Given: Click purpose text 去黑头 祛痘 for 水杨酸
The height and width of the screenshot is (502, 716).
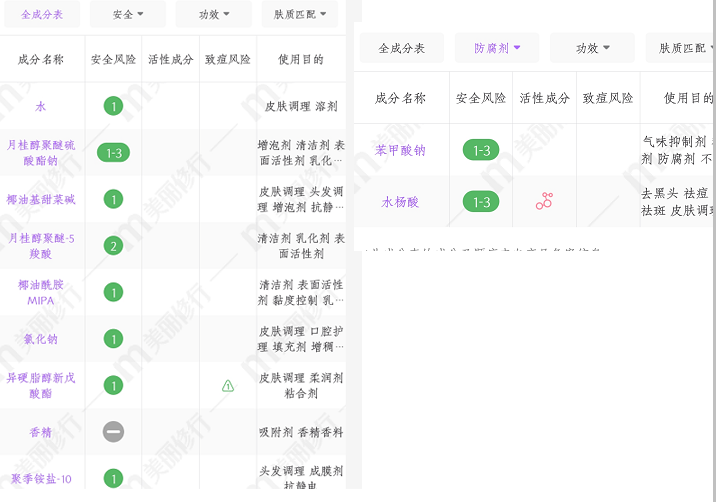Looking at the screenshot, I should click(674, 194).
